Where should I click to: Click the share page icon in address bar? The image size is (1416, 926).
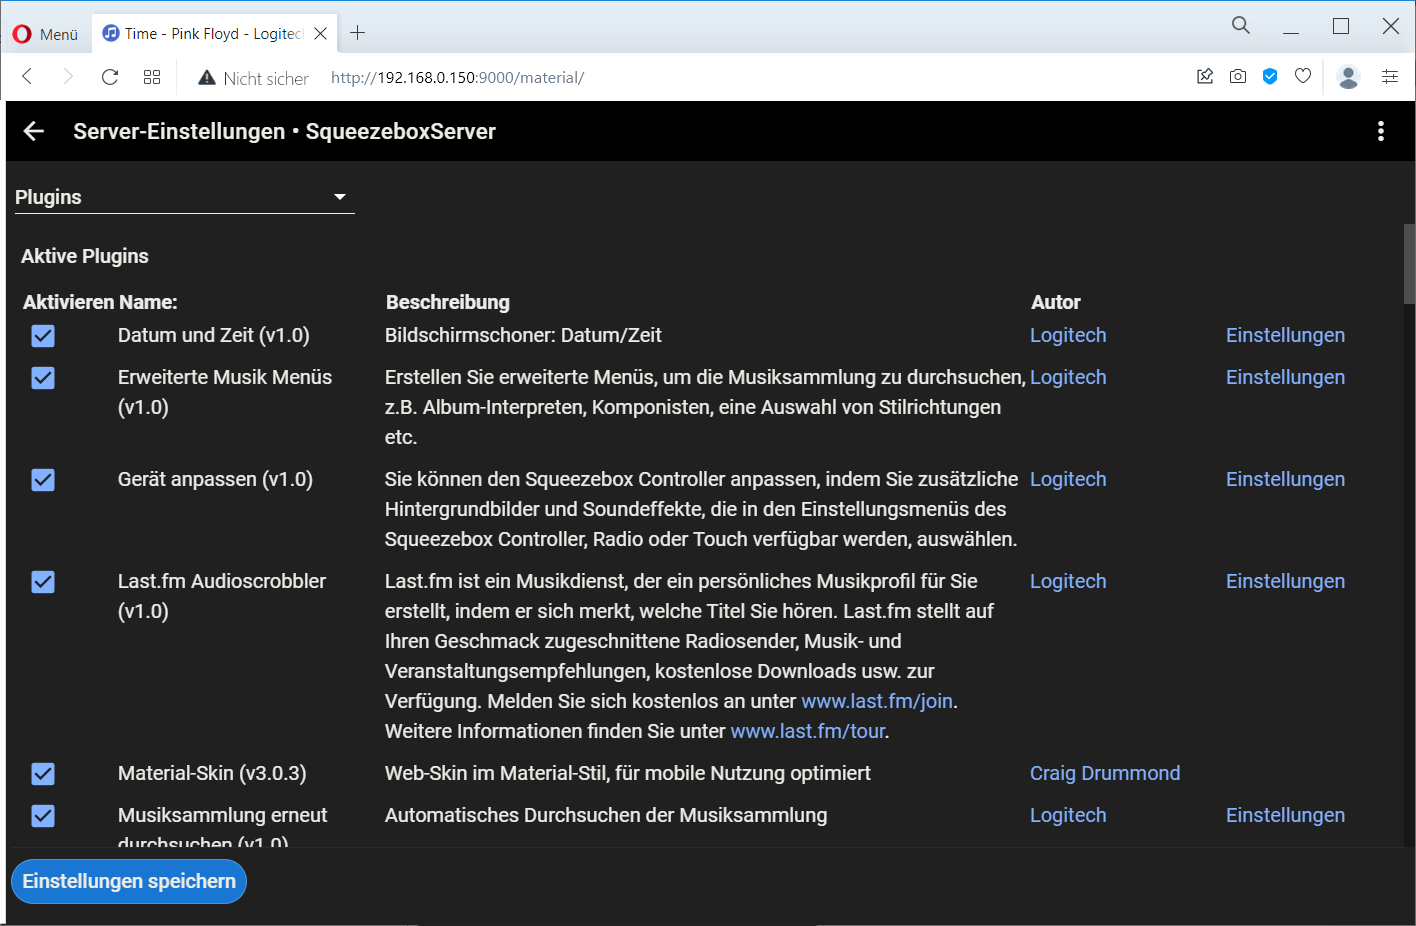tap(1205, 76)
